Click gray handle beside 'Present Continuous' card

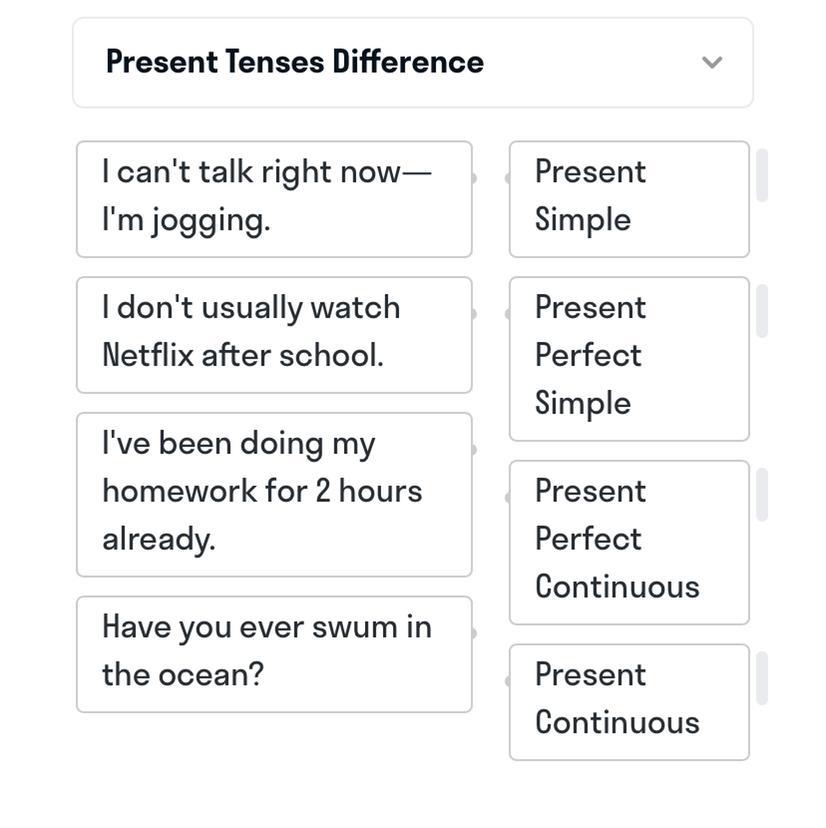click(x=762, y=679)
